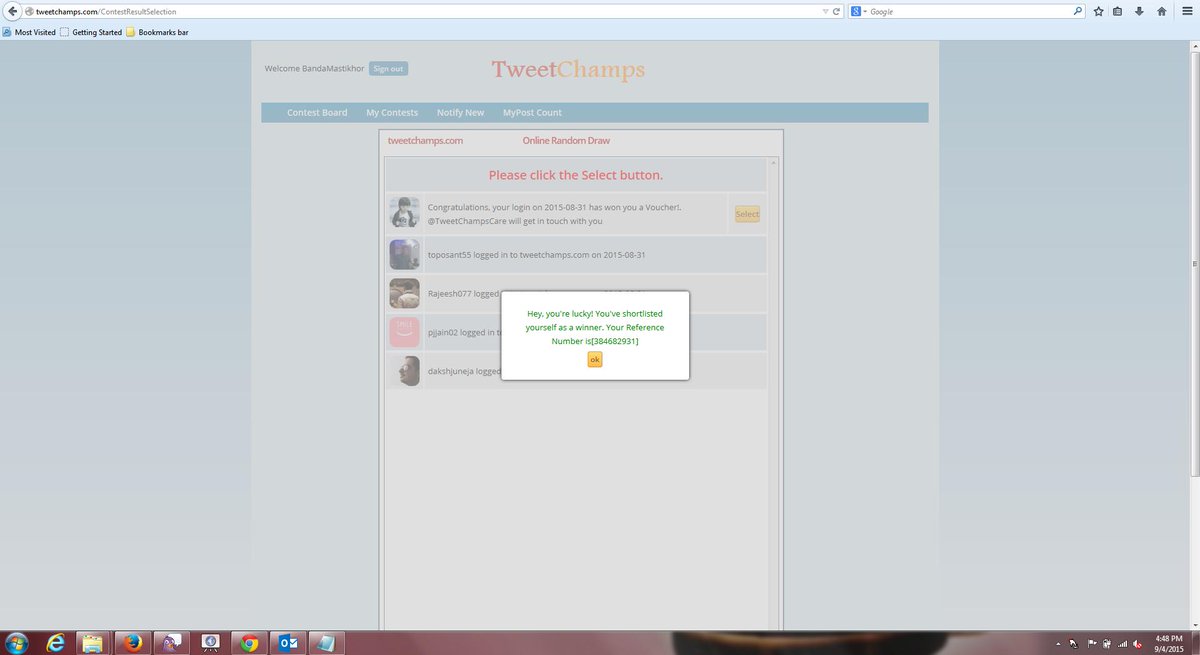This screenshot has width=1200, height=655.
Task: Open the presentation globe app in taskbar
Action: click(210, 643)
